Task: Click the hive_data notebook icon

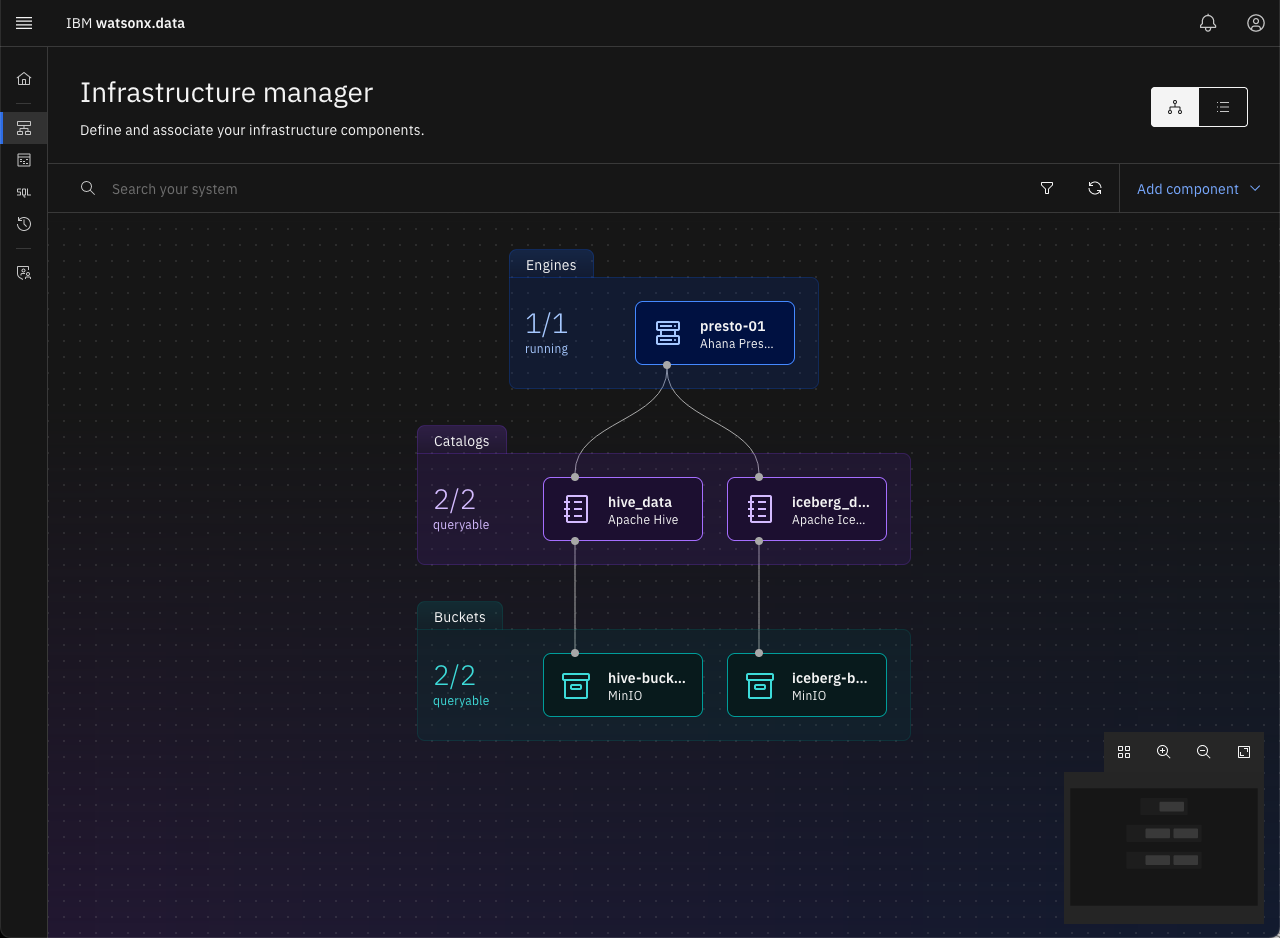Action: [x=576, y=509]
